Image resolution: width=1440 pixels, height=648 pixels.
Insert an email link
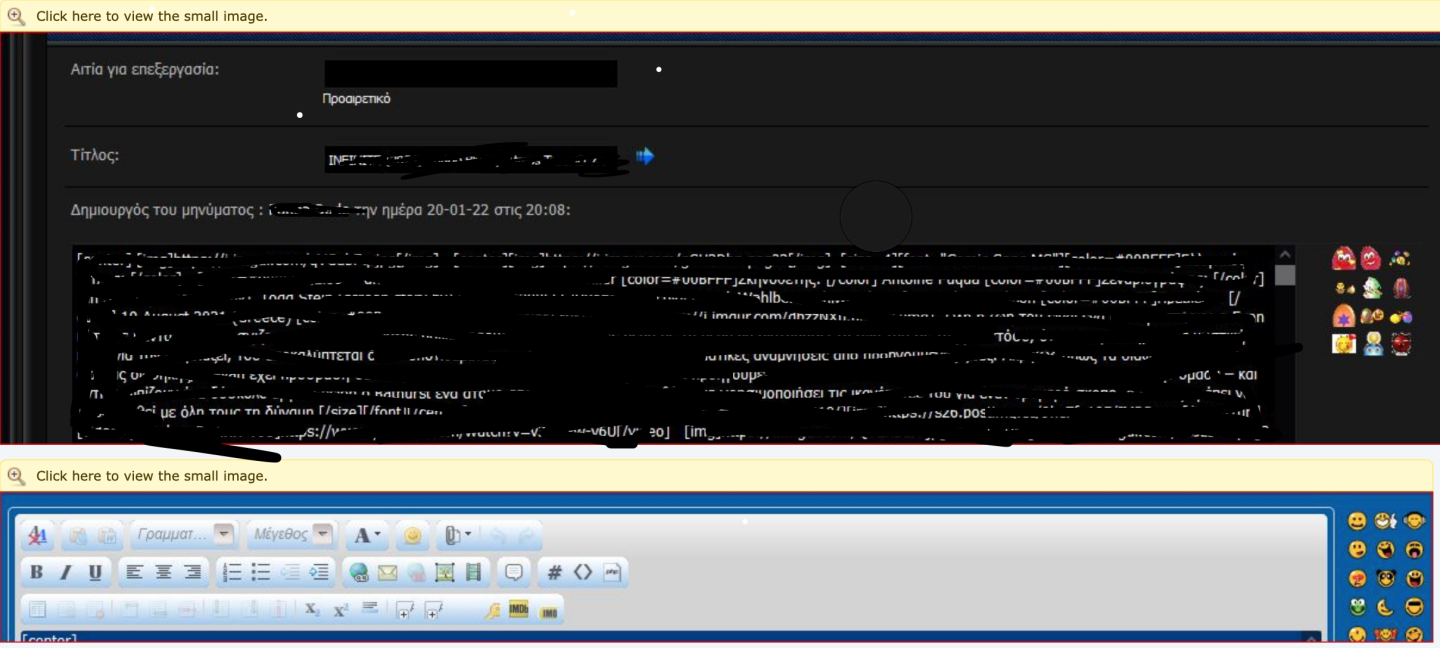388,573
